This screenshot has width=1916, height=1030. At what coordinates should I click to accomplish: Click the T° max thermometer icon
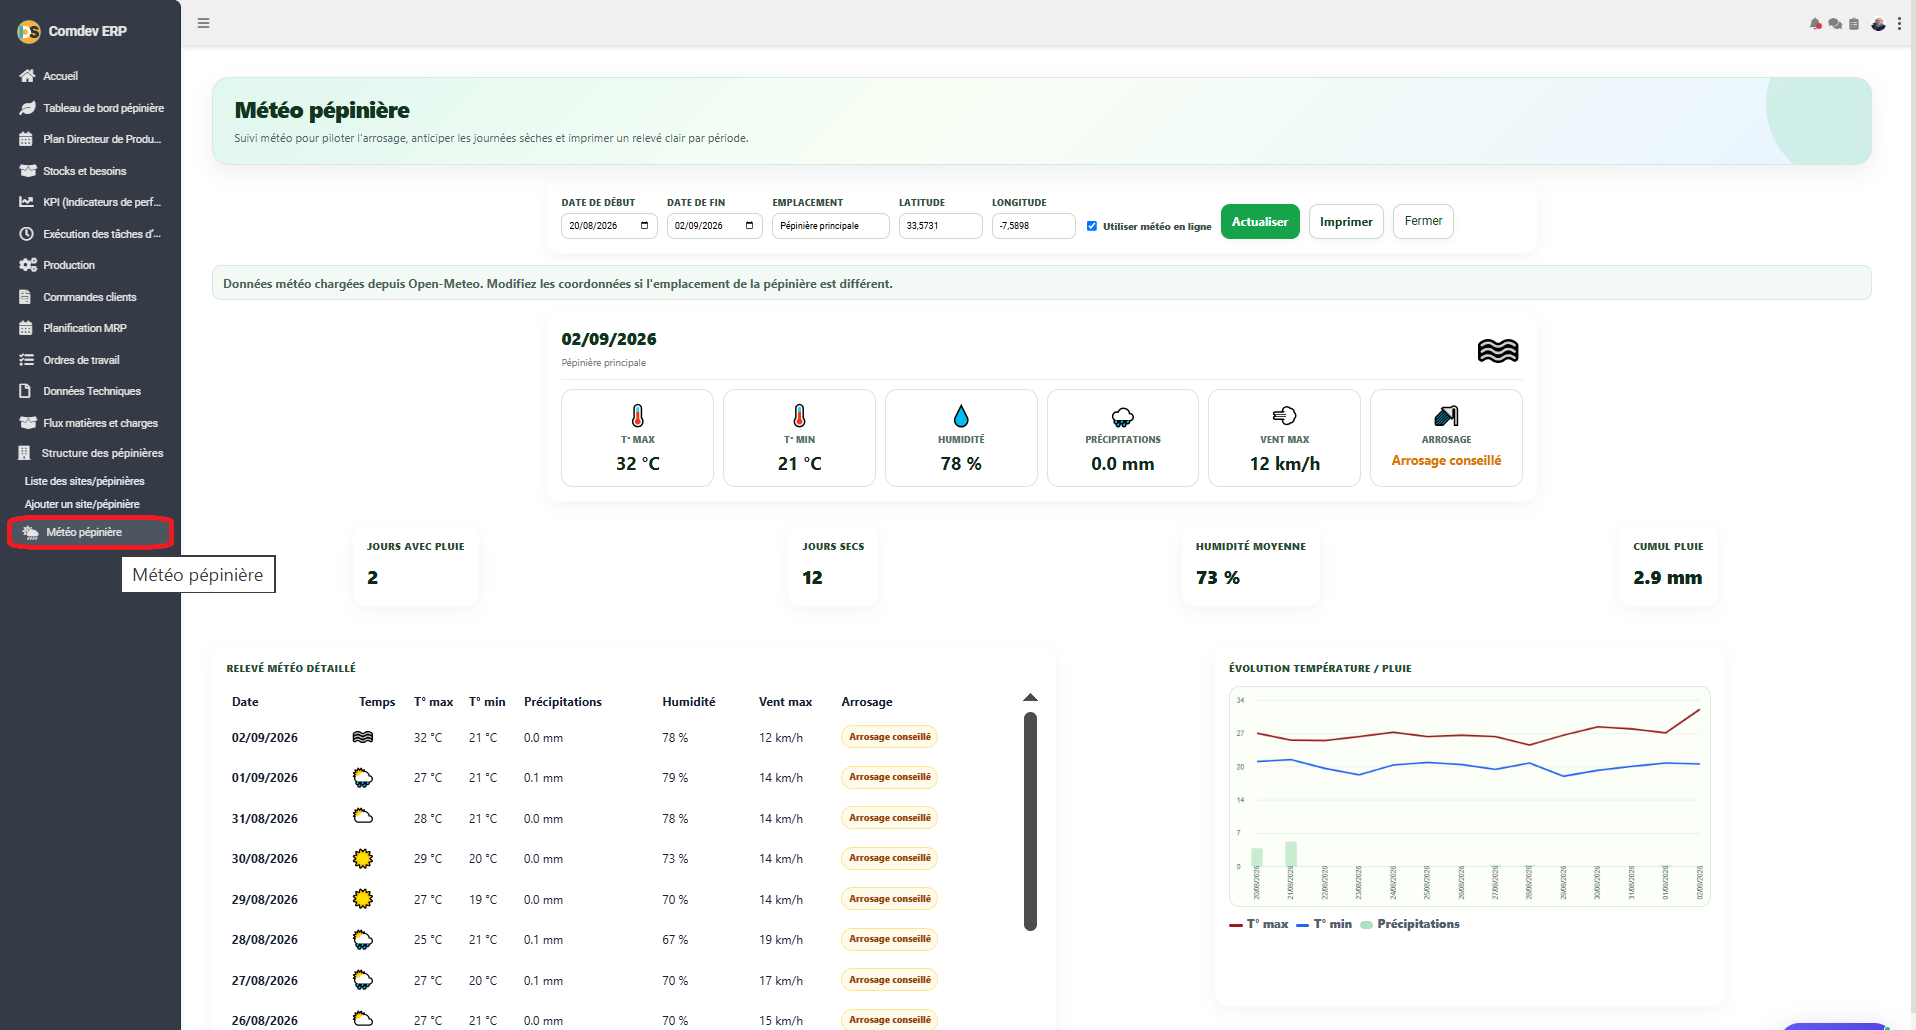click(x=638, y=416)
